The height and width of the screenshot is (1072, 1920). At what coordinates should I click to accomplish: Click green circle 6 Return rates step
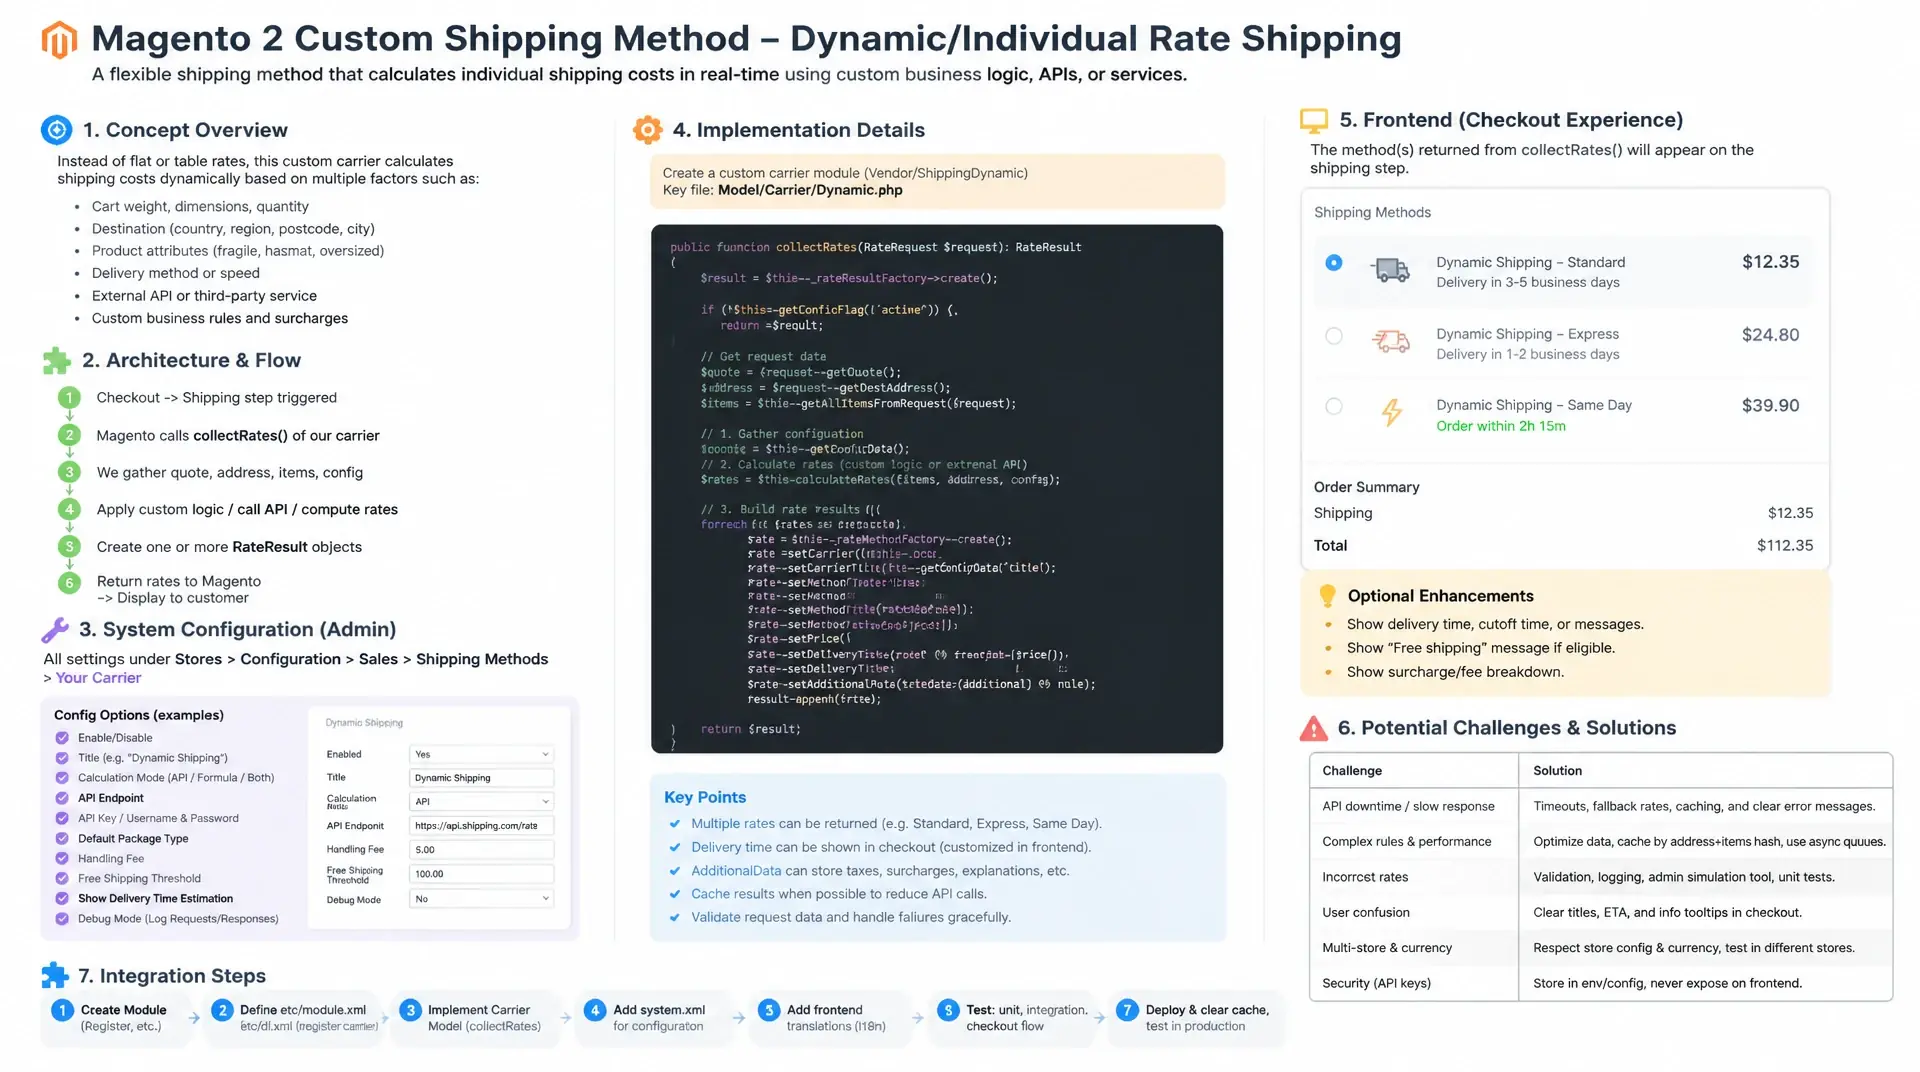point(69,583)
